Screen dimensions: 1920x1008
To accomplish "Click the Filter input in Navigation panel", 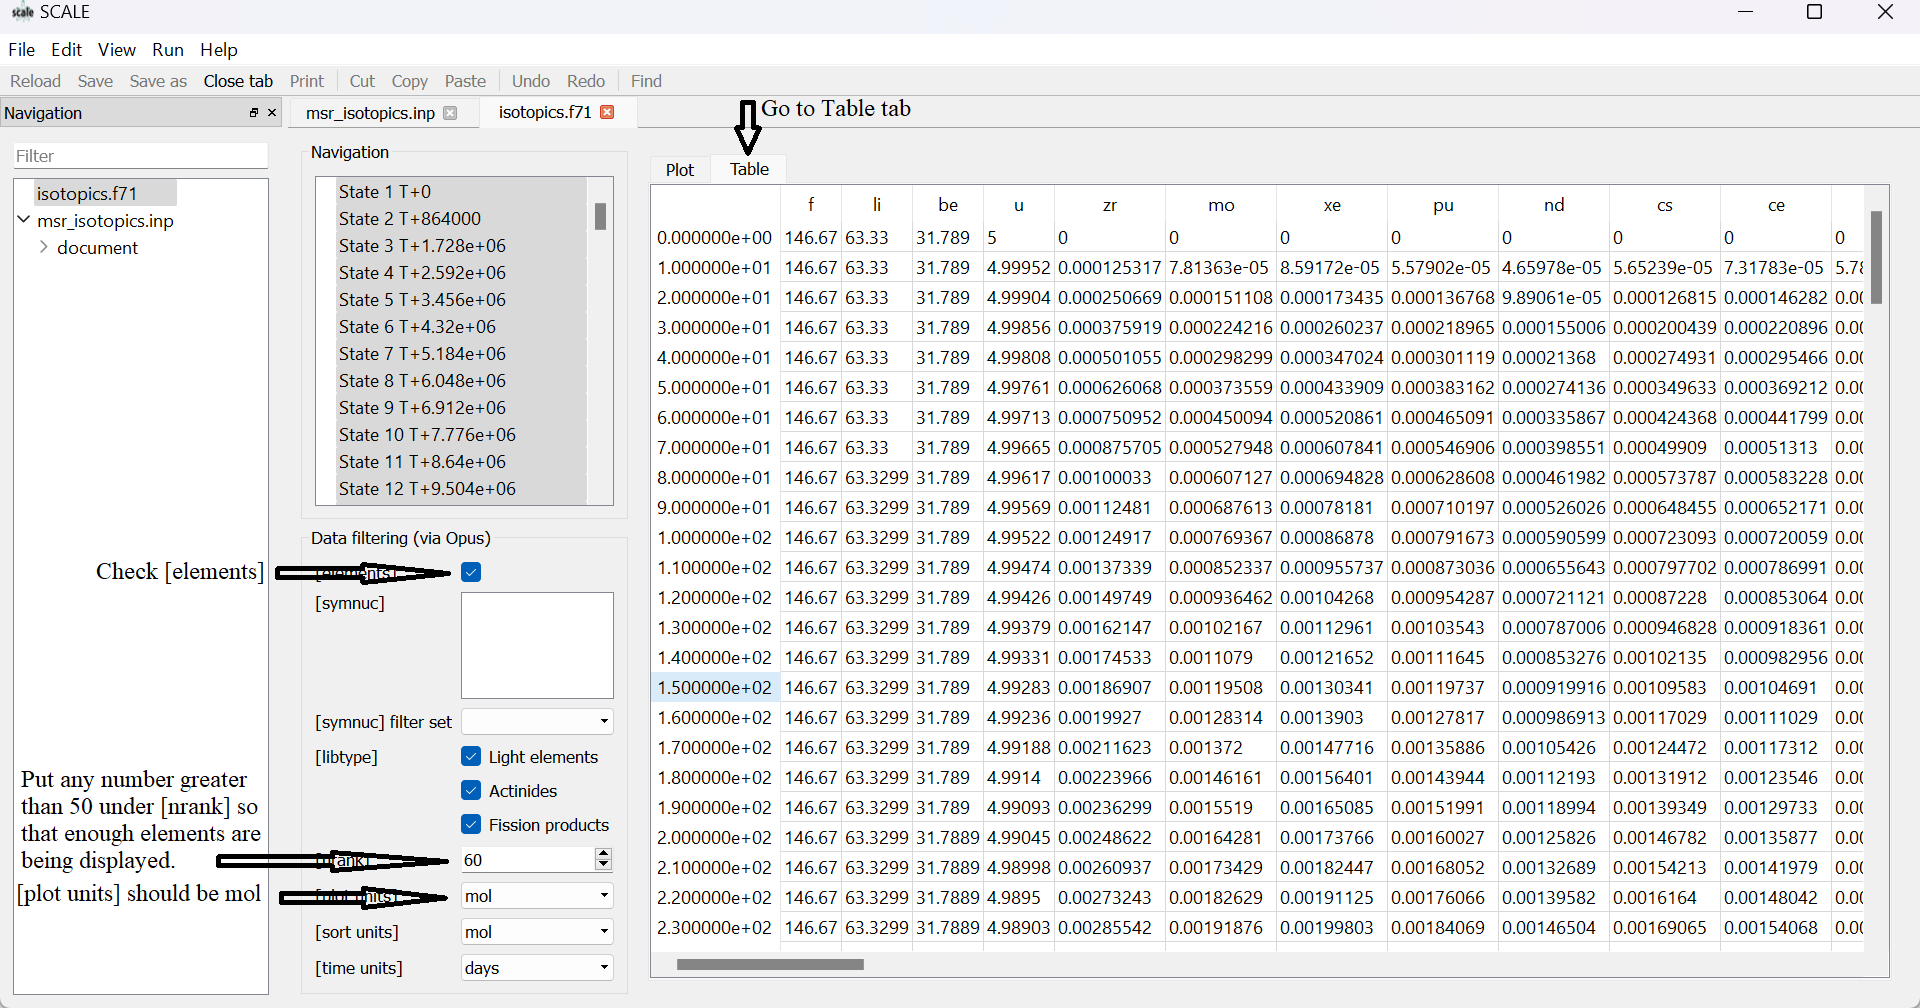I will [x=141, y=156].
